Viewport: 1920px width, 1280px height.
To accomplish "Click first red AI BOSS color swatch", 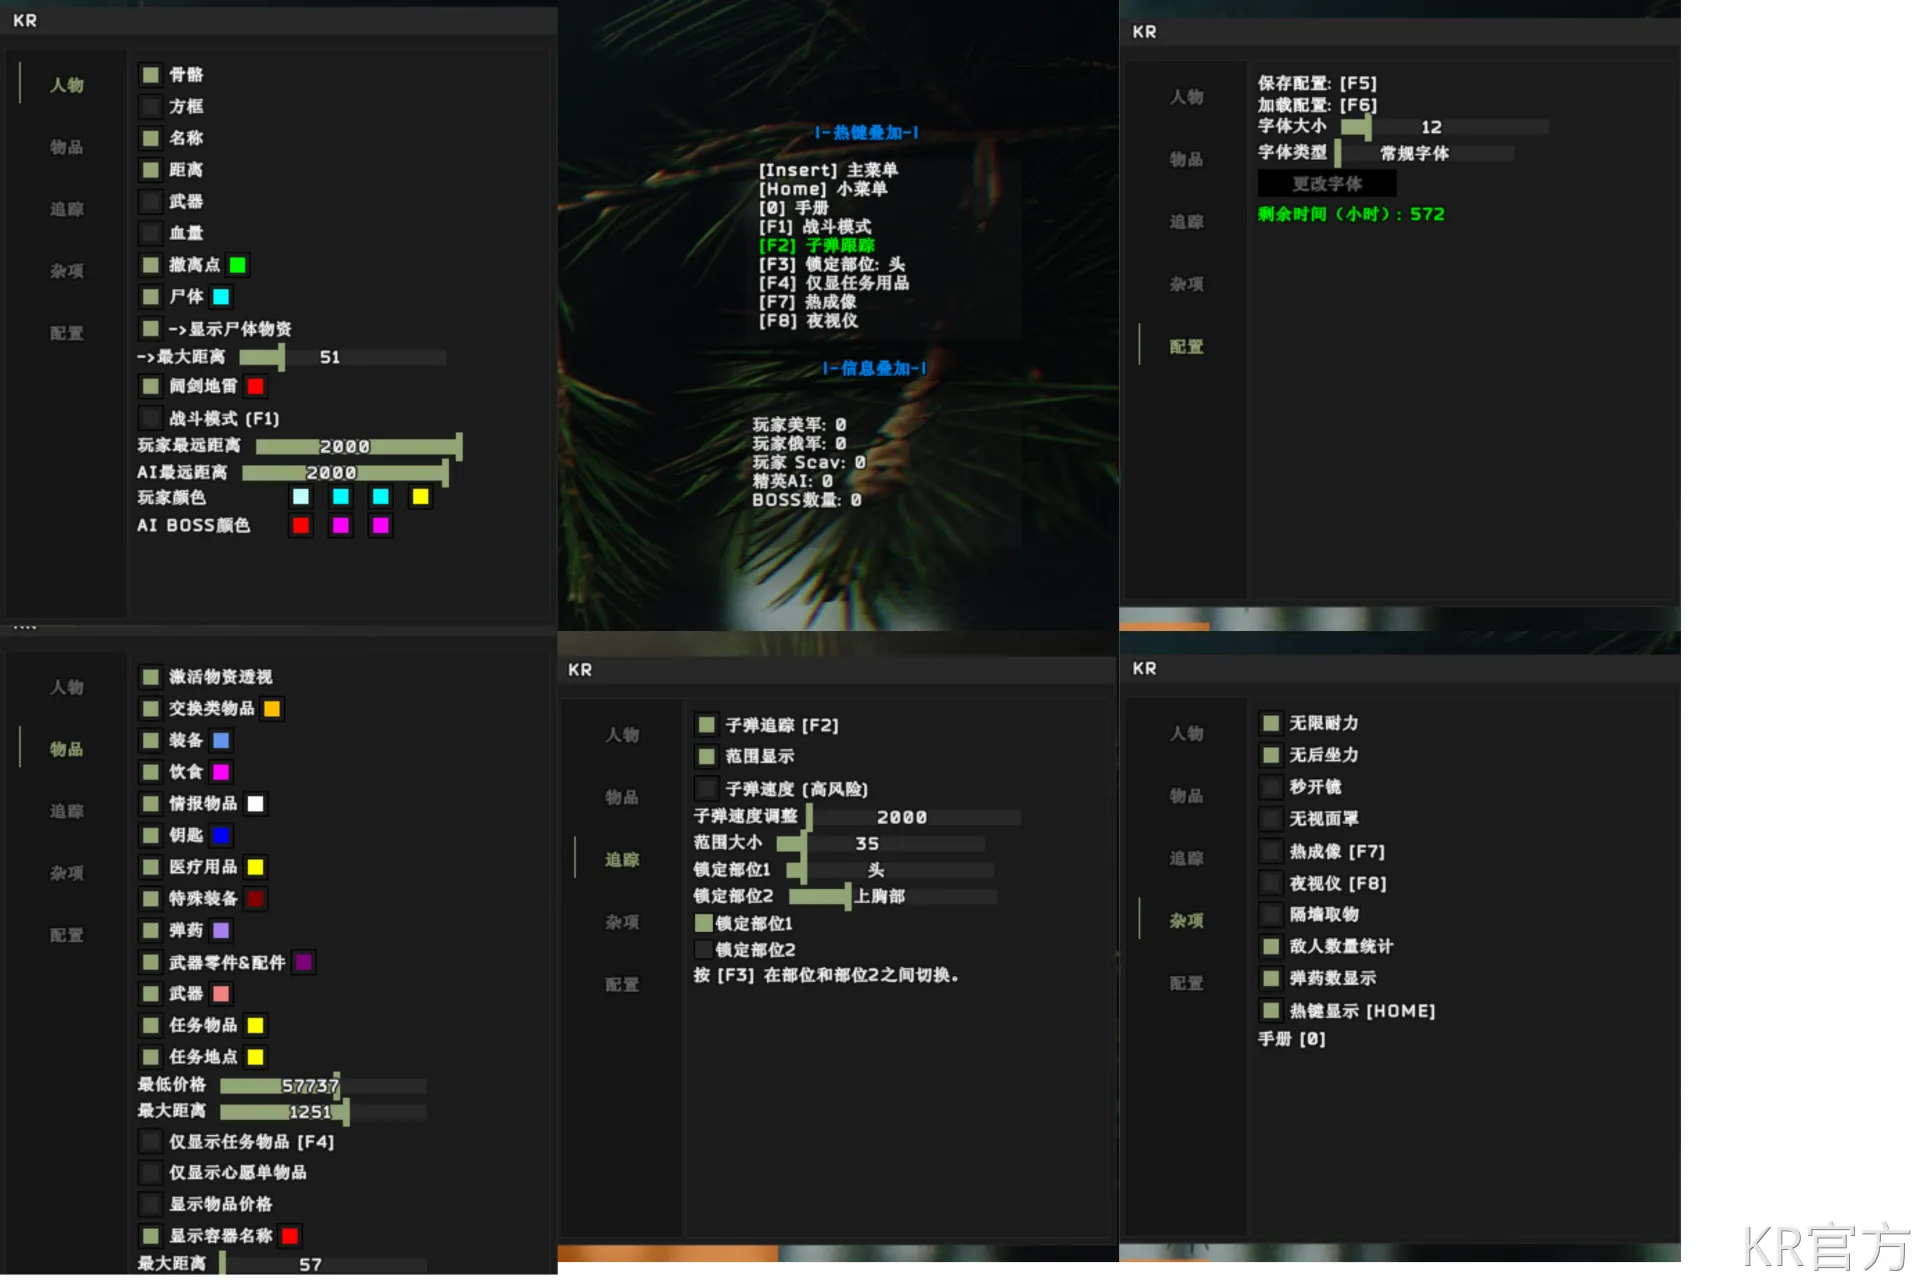I will tap(301, 526).
